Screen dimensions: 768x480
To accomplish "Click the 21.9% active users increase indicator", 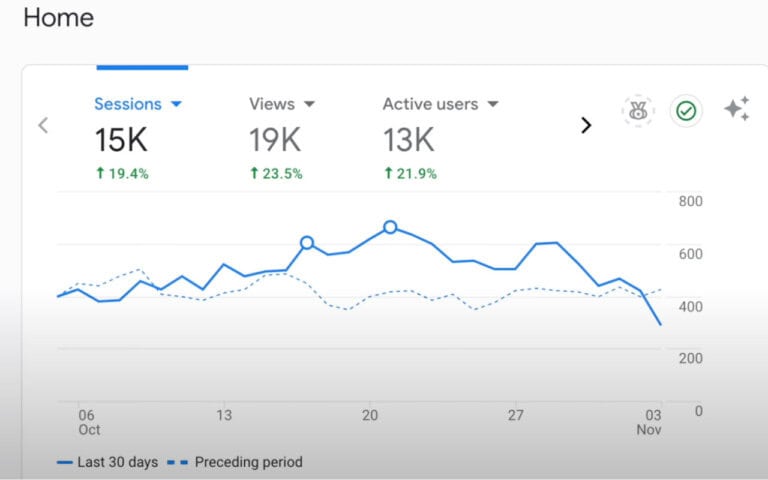I will 410,173.
